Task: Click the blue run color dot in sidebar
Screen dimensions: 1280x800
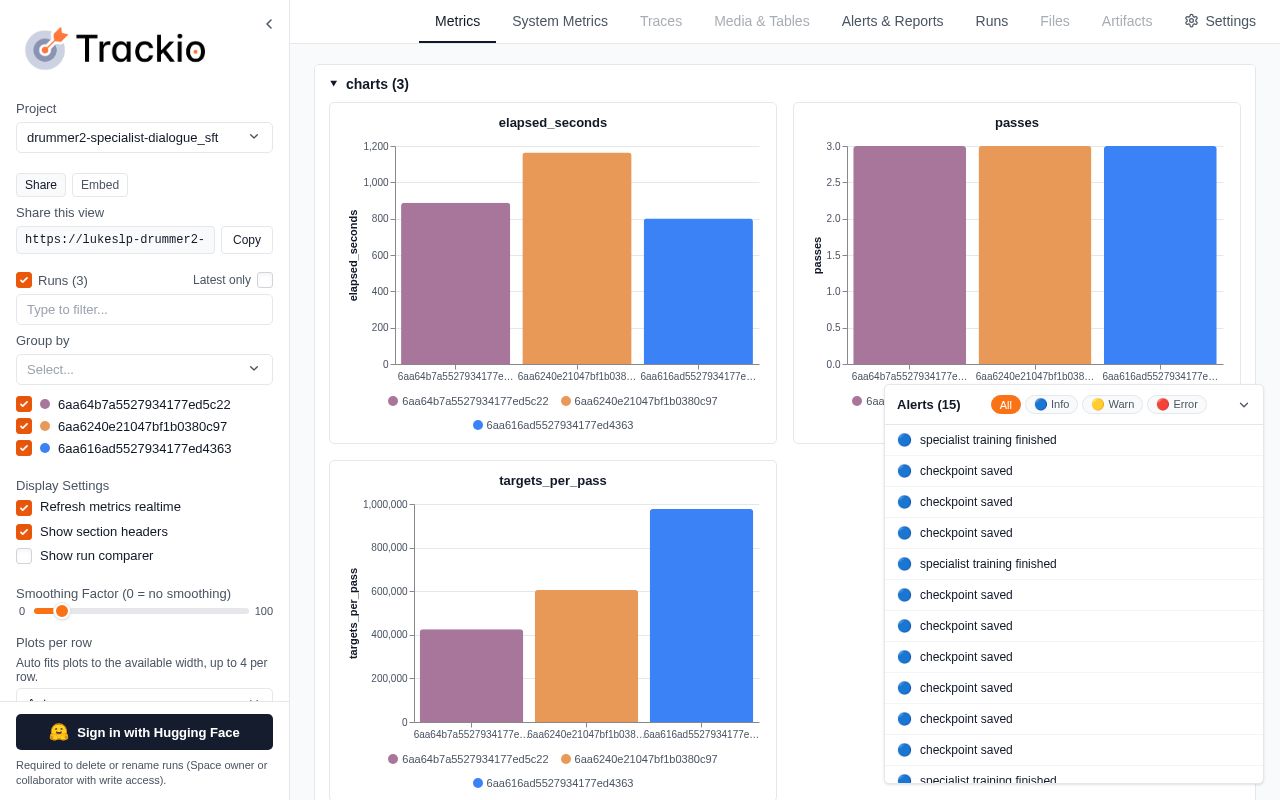Action: [x=45, y=448]
